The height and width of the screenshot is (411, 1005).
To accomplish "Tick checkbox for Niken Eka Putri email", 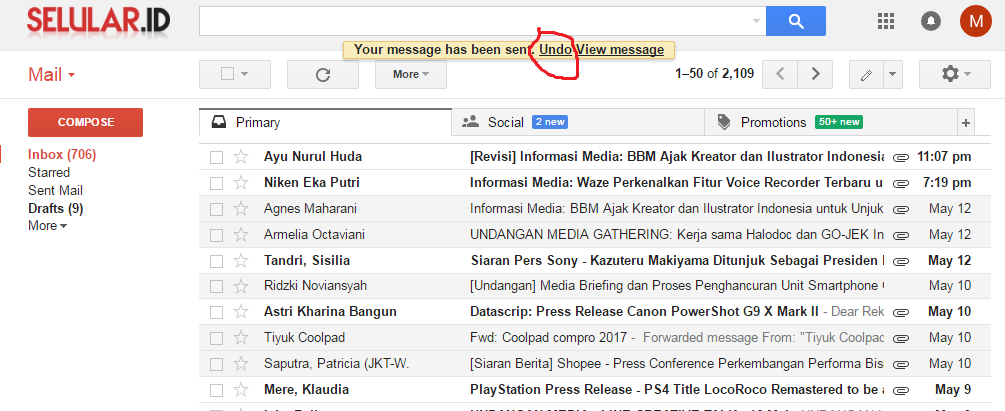I will 217,183.
